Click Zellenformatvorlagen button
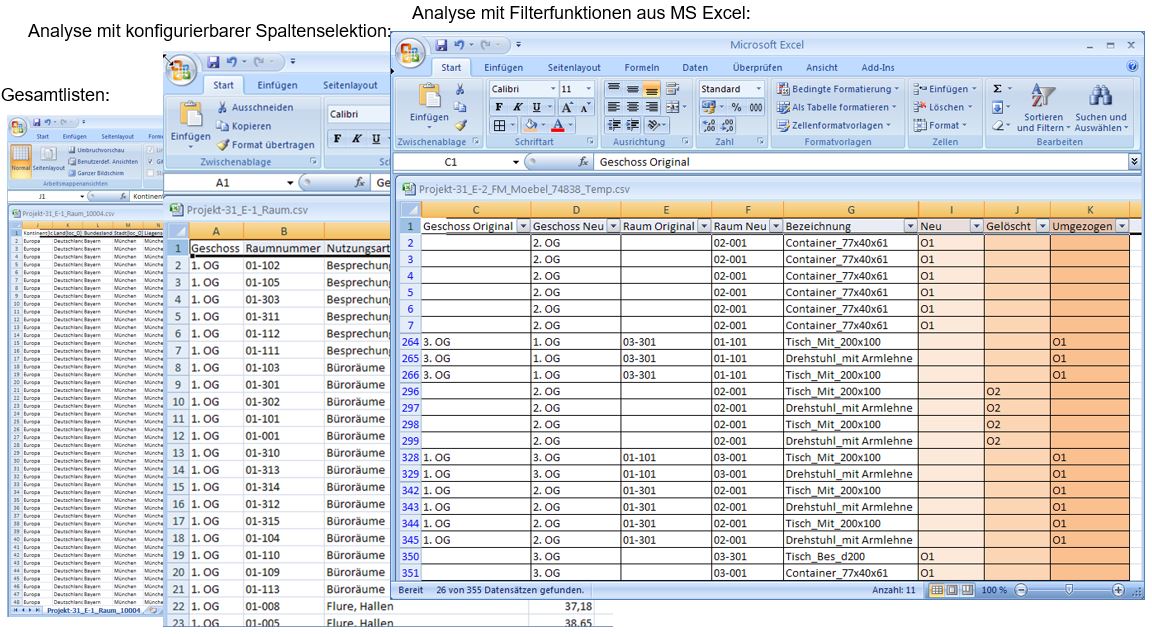Screen dimensions: 1152x634 (834, 126)
